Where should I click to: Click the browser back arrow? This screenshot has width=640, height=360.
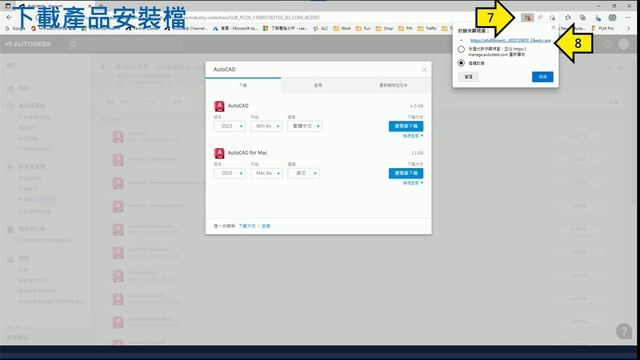click(x=9, y=18)
